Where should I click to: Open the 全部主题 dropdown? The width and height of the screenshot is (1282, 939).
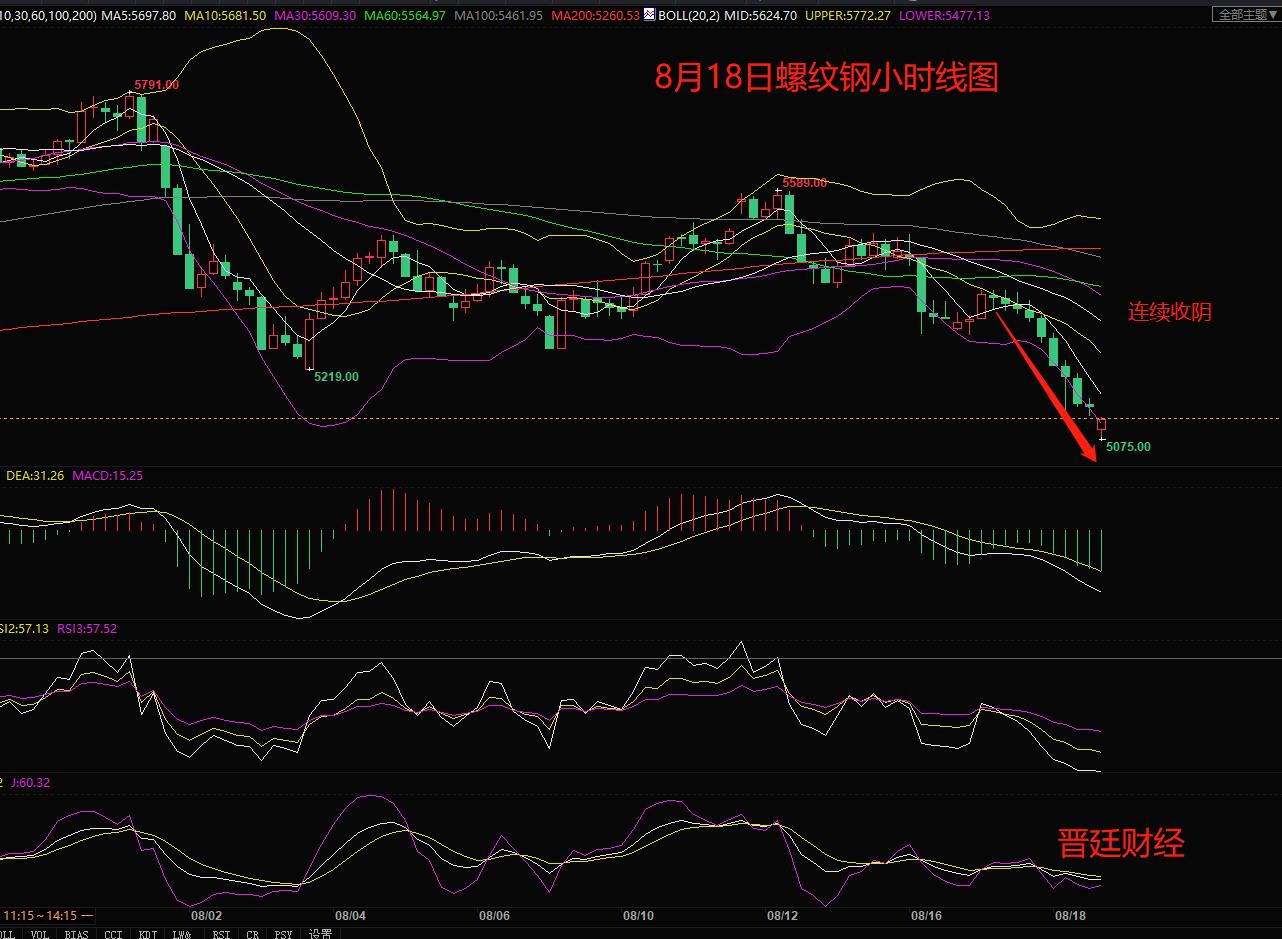1246,14
